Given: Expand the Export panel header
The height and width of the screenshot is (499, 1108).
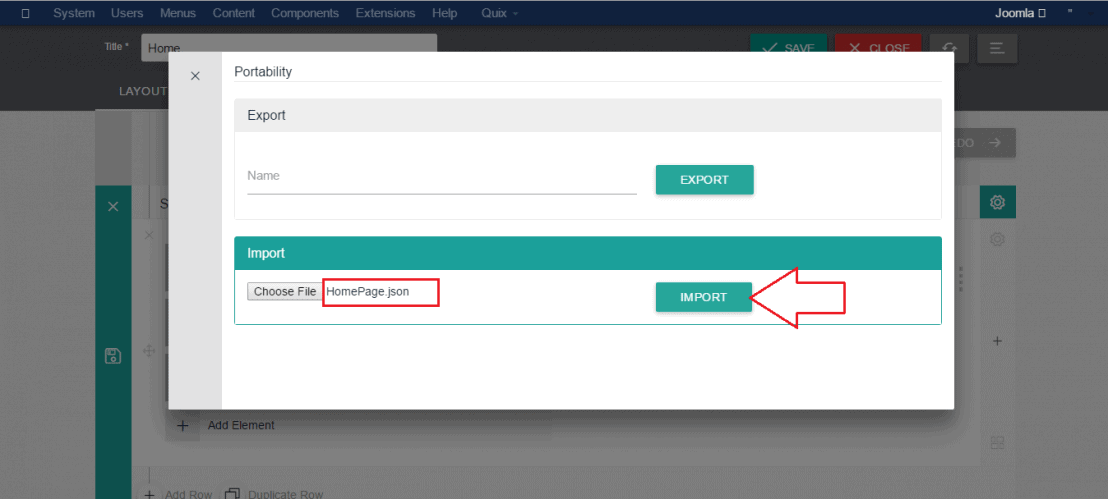Looking at the screenshot, I should pos(587,116).
